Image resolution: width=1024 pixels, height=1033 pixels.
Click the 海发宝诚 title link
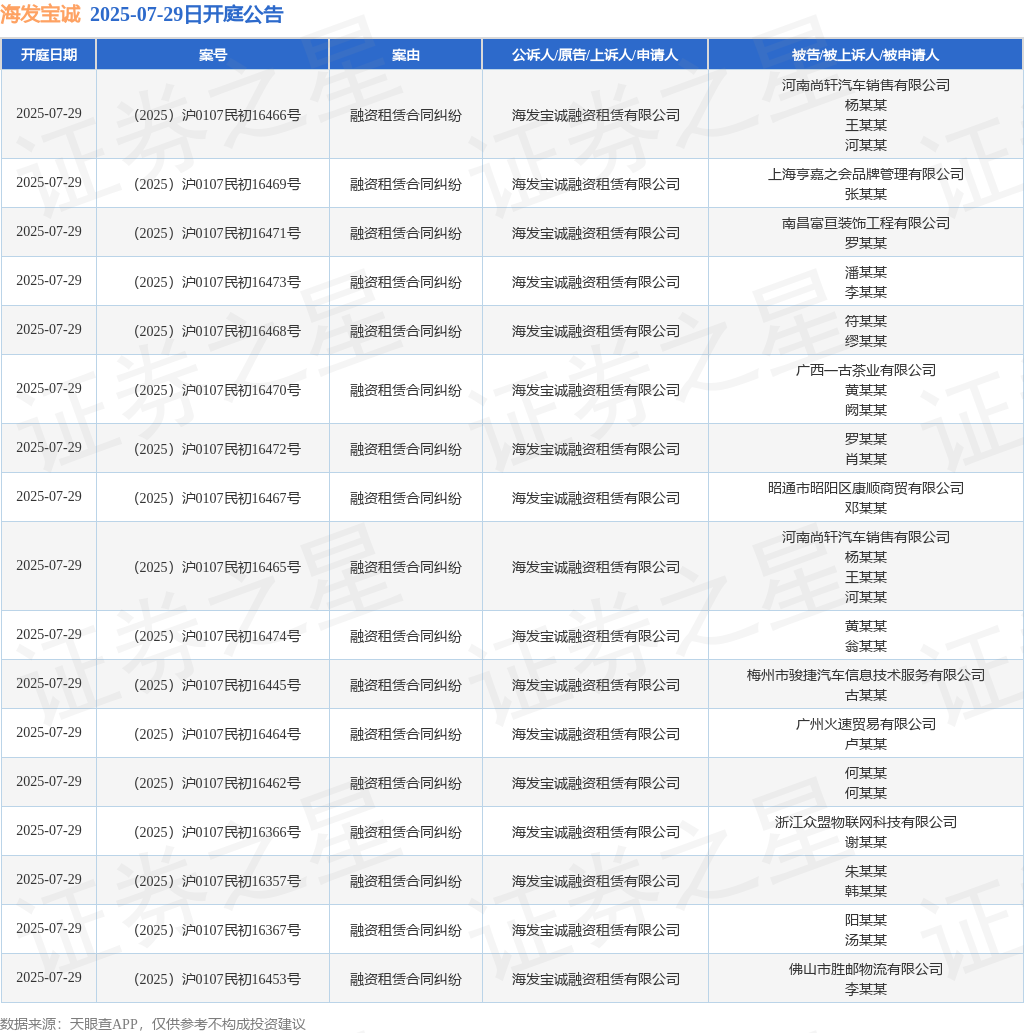pos(40,14)
